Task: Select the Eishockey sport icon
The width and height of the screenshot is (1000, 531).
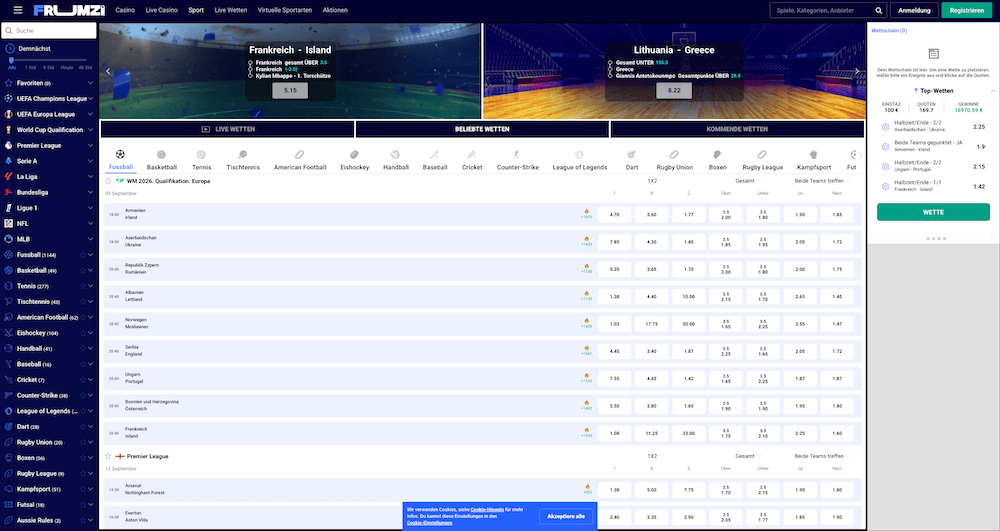Action: point(354,155)
